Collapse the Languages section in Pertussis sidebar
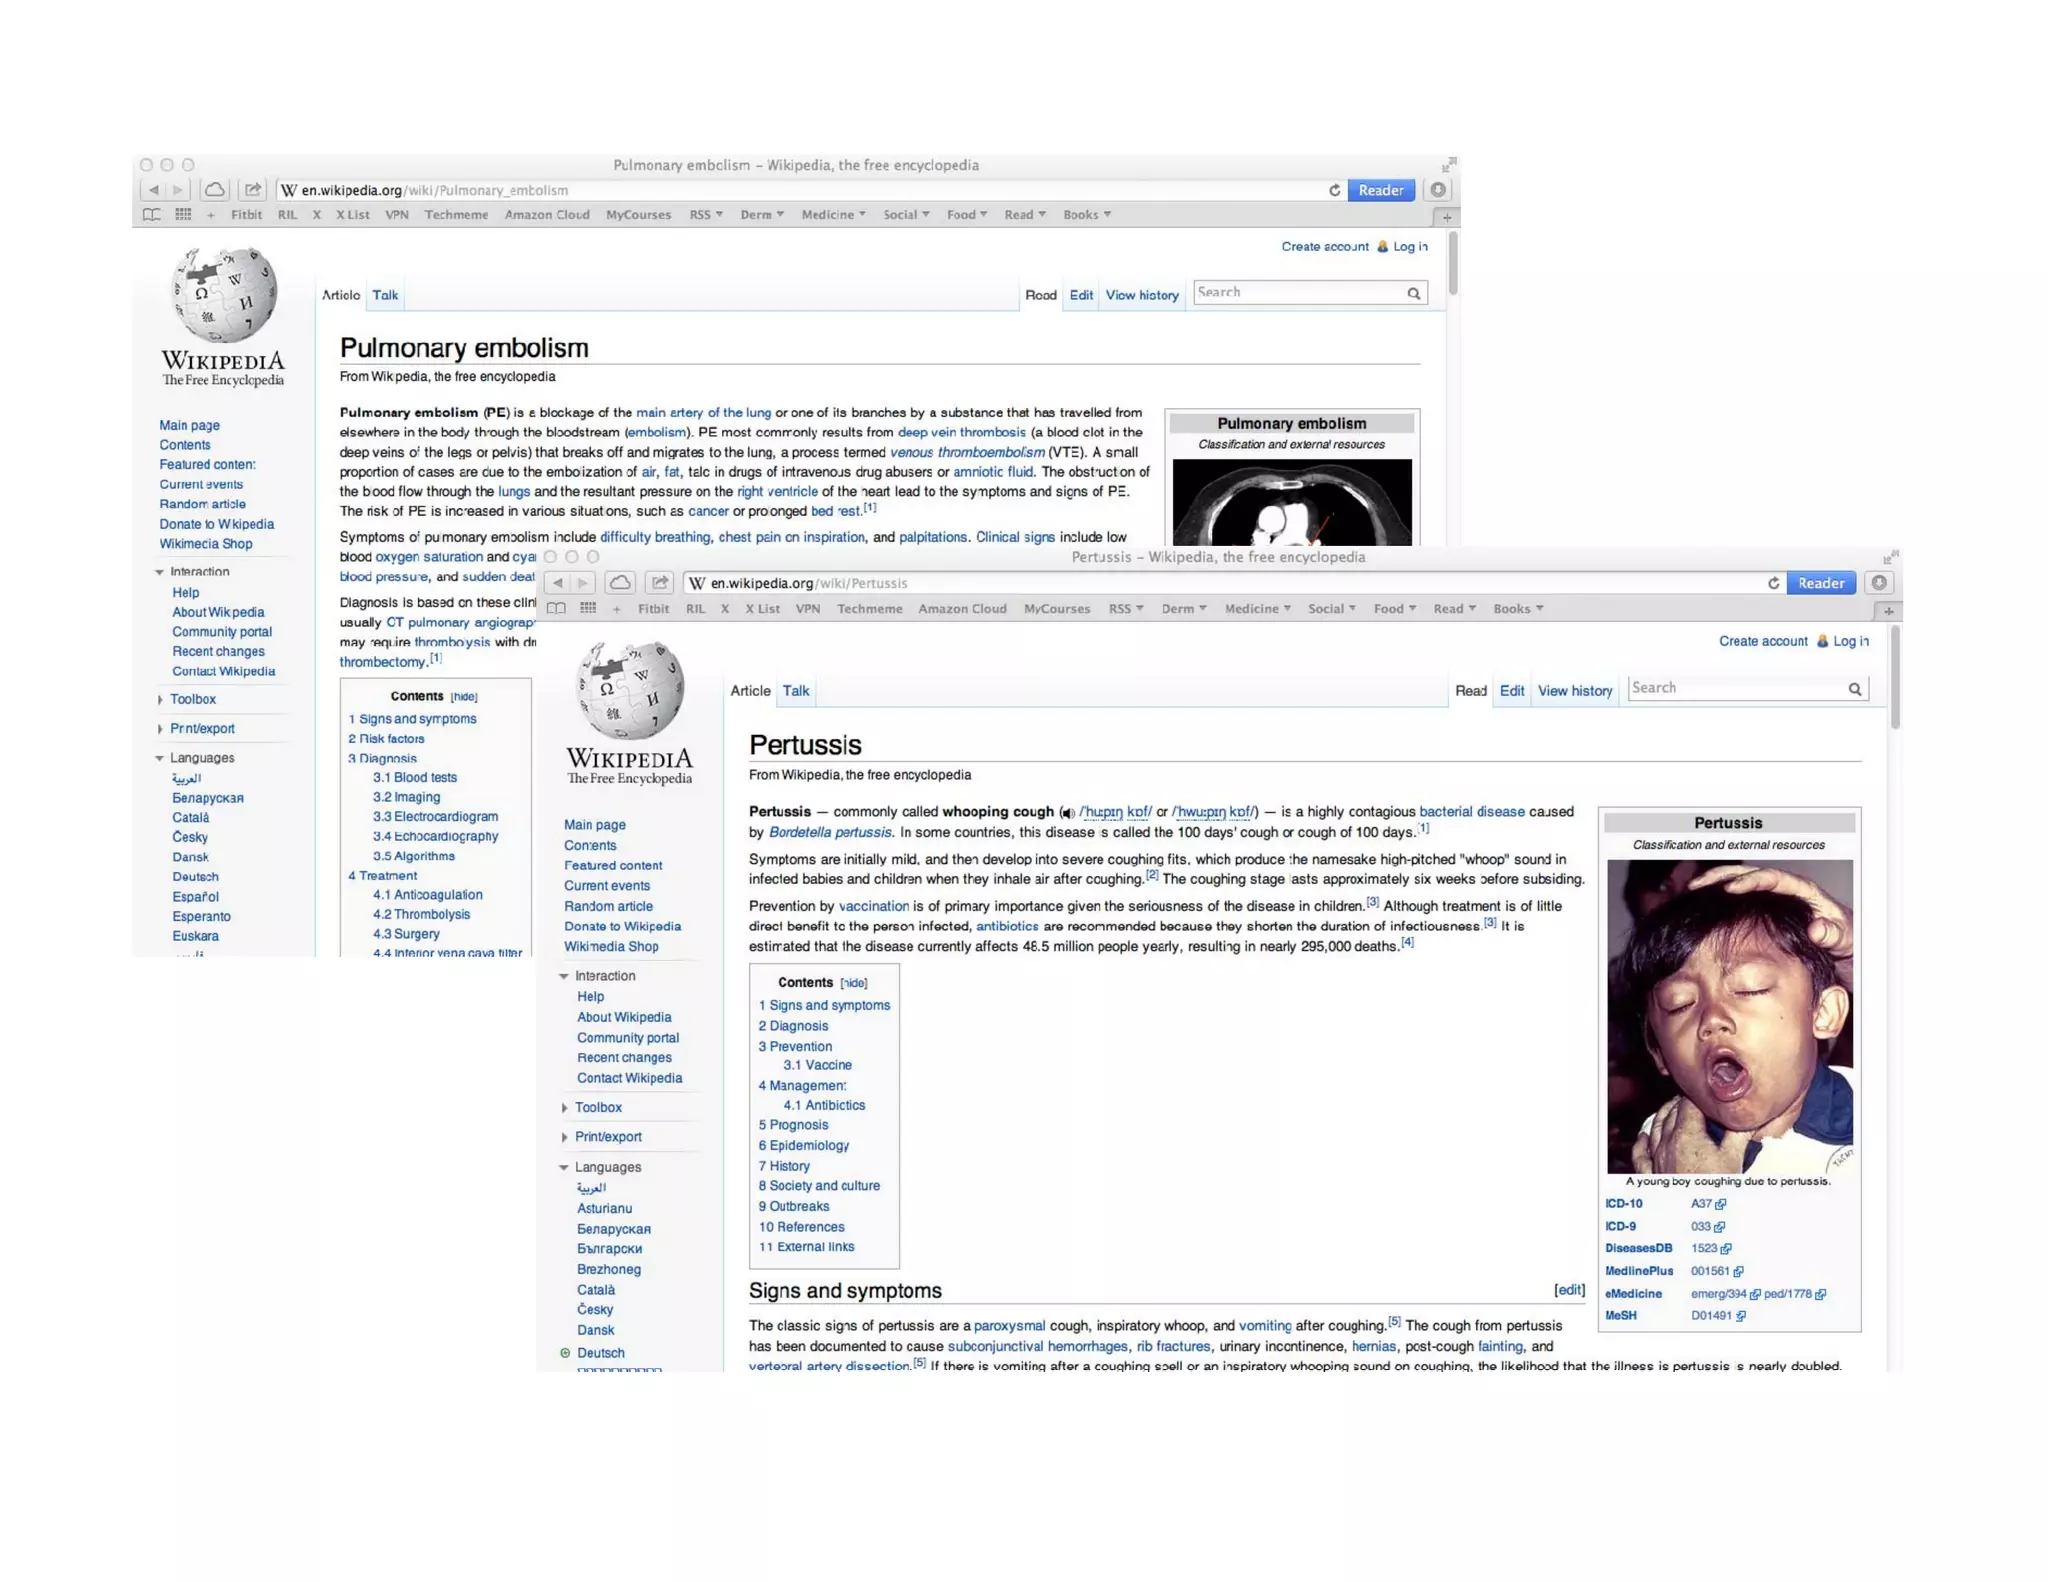Image resolution: width=2048 pixels, height=1582 pixels. pyautogui.click(x=606, y=1167)
